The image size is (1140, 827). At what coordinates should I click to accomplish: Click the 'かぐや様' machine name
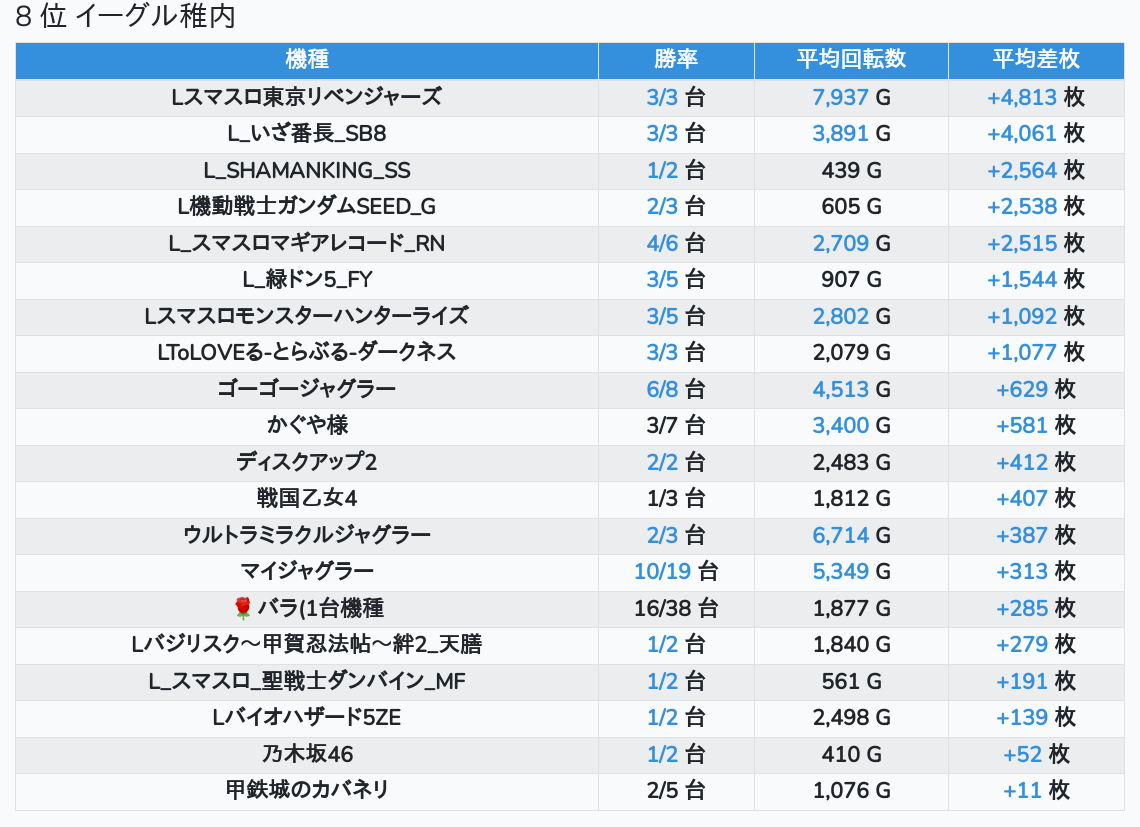tap(307, 426)
